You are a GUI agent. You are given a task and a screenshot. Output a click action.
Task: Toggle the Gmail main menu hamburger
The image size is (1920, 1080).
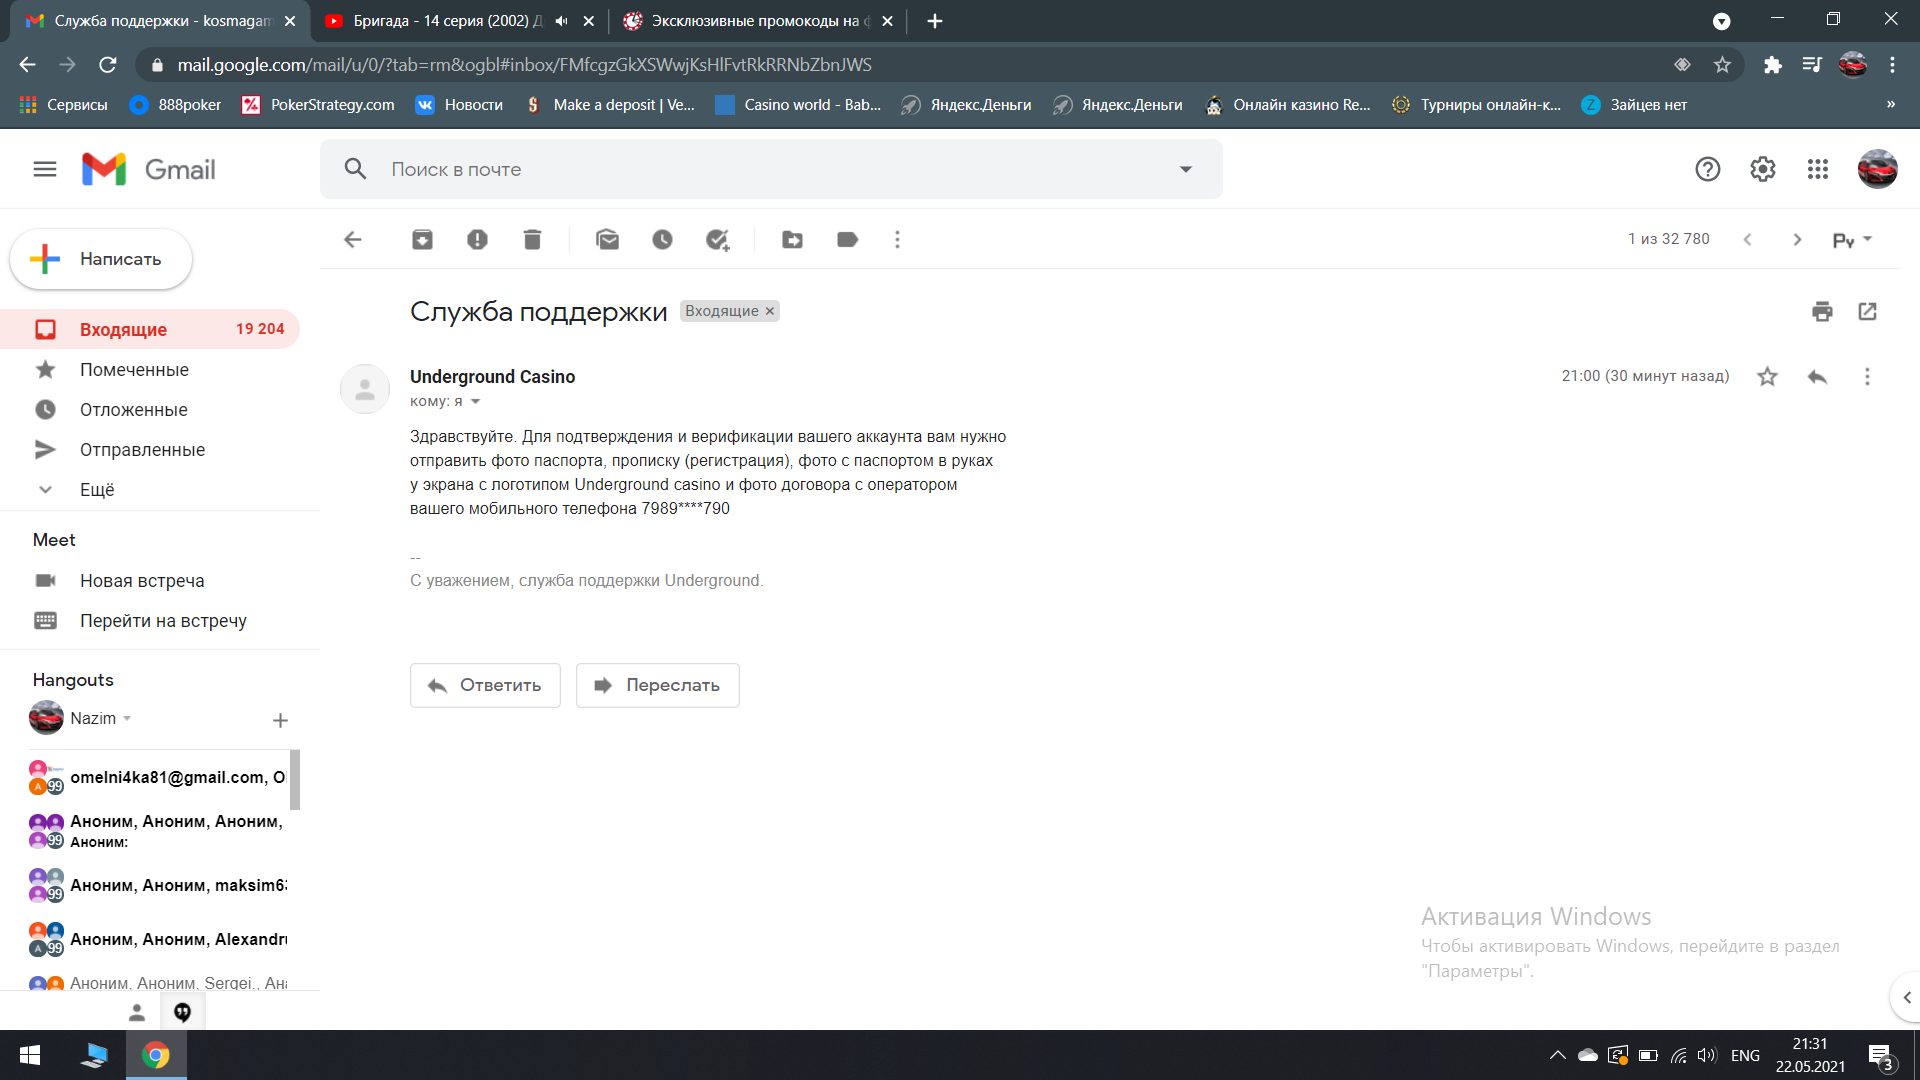pos(45,170)
